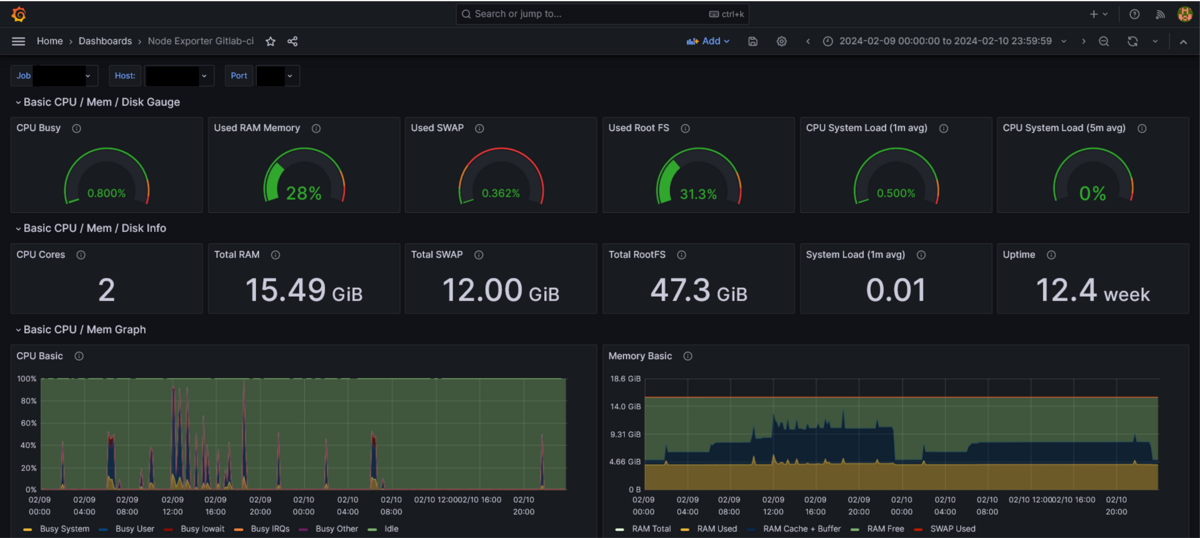Click the 12.4 week uptime value
Viewport: 1200px width, 538px height.
(x=1093, y=290)
